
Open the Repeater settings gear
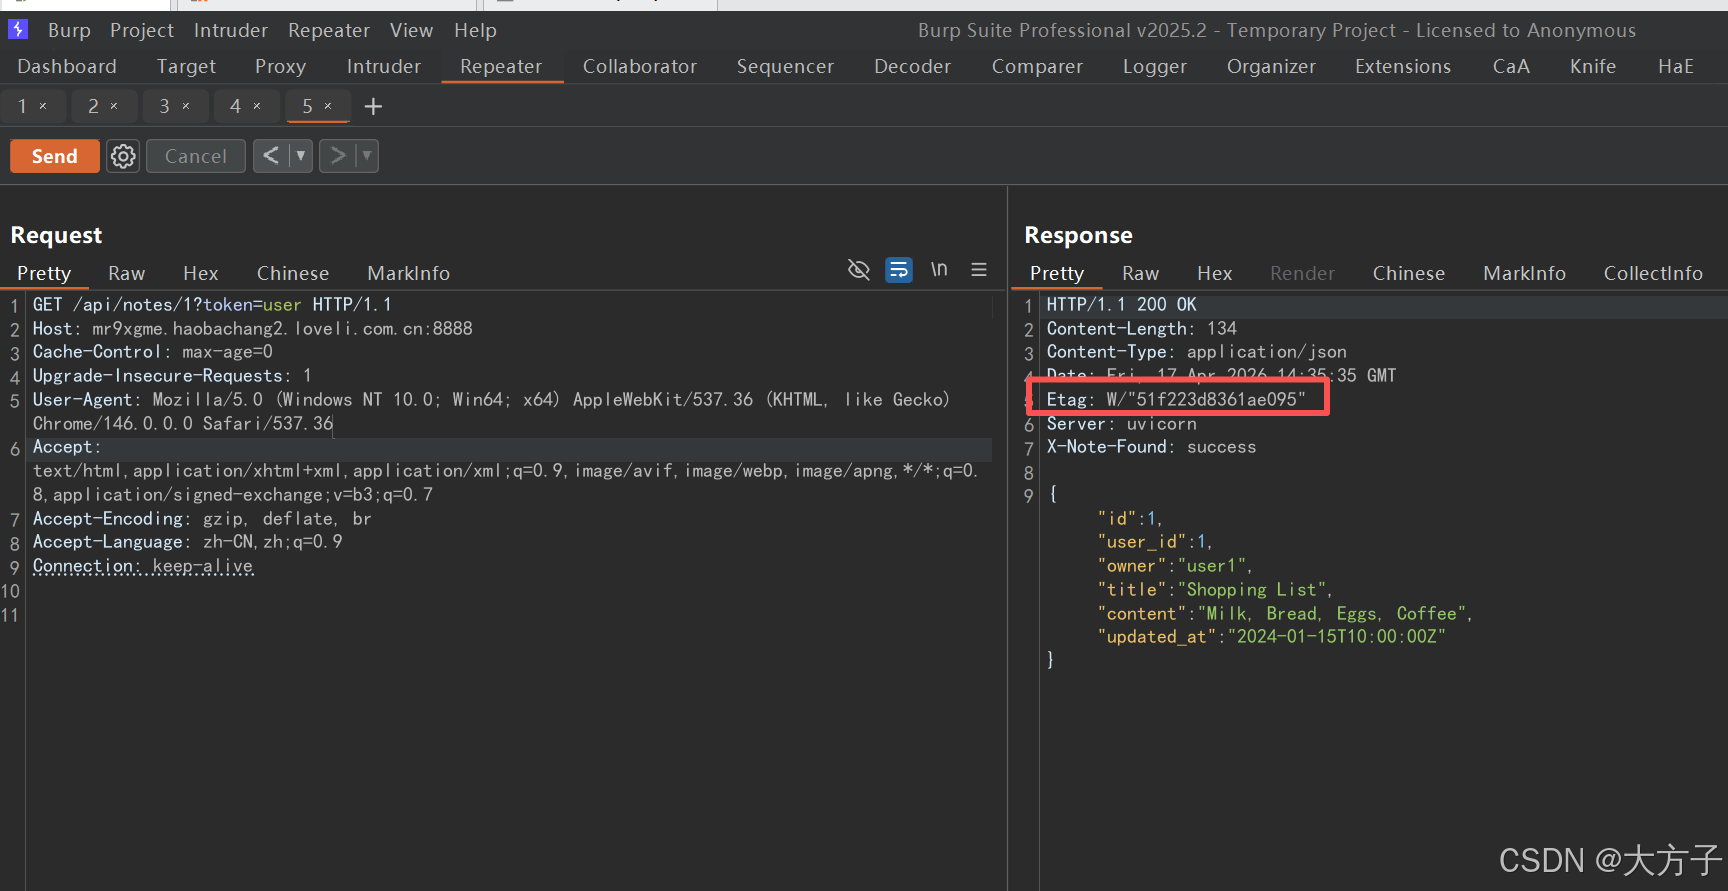click(123, 156)
